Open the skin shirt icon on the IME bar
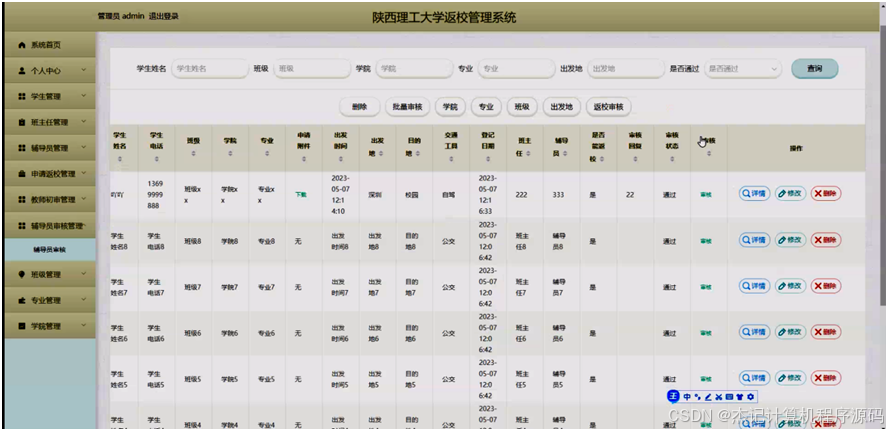The image size is (888, 431). click(740, 397)
